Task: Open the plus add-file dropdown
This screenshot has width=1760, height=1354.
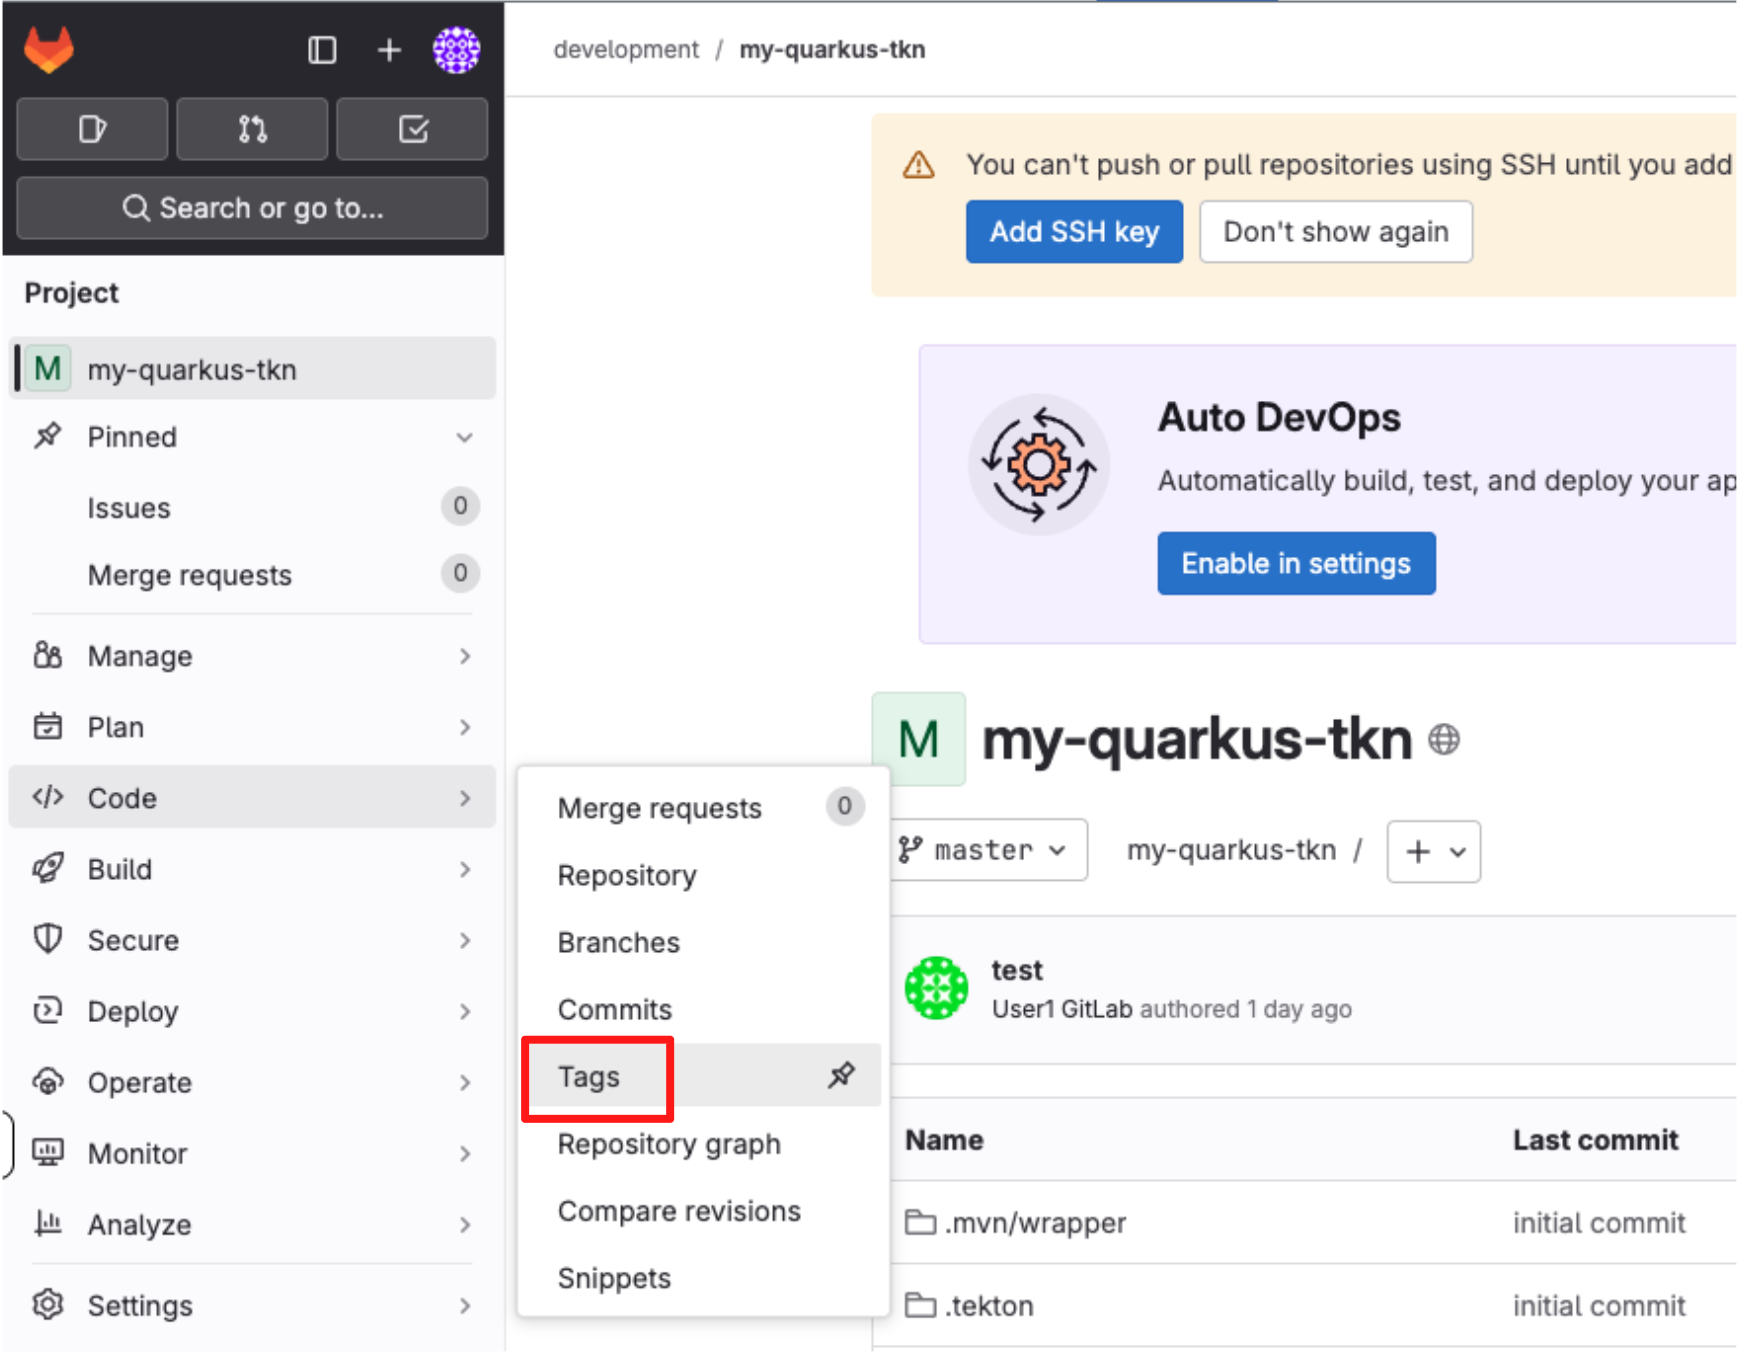Action: tap(1433, 852)
